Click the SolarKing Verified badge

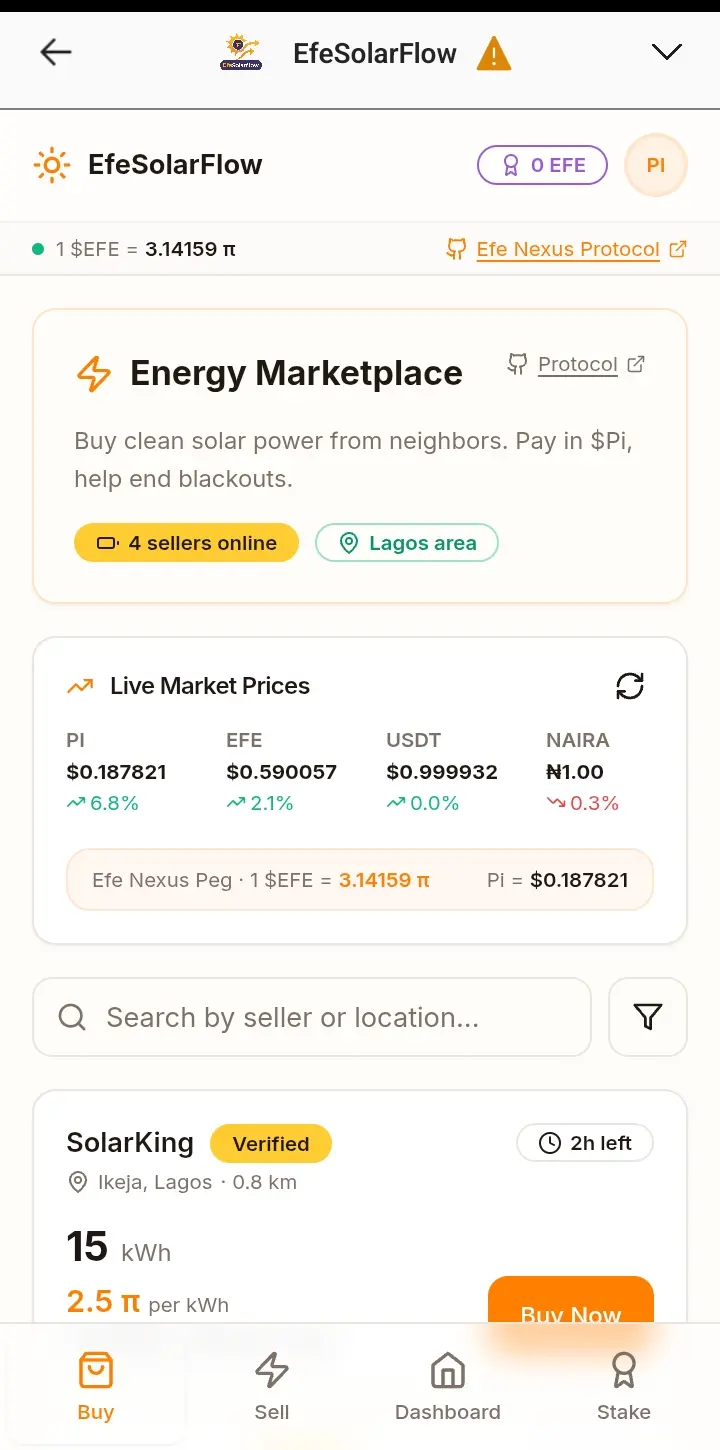(x=271, y=1144)
